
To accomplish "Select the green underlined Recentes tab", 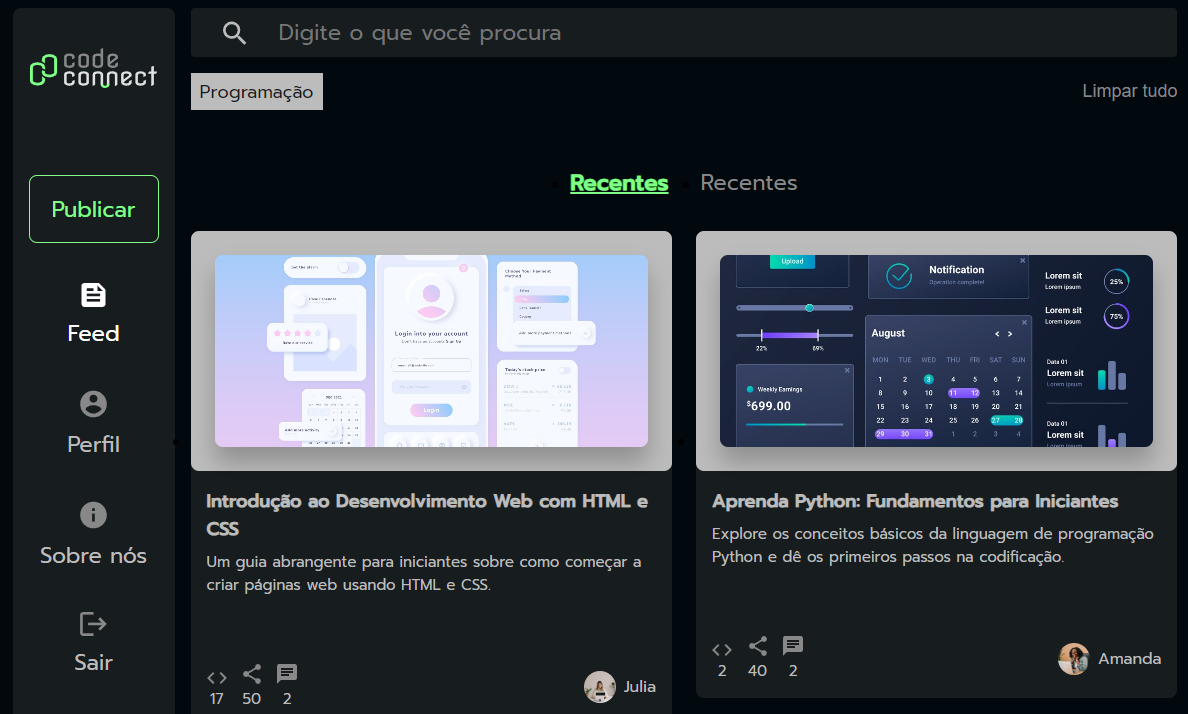I will tap(619, 183).
